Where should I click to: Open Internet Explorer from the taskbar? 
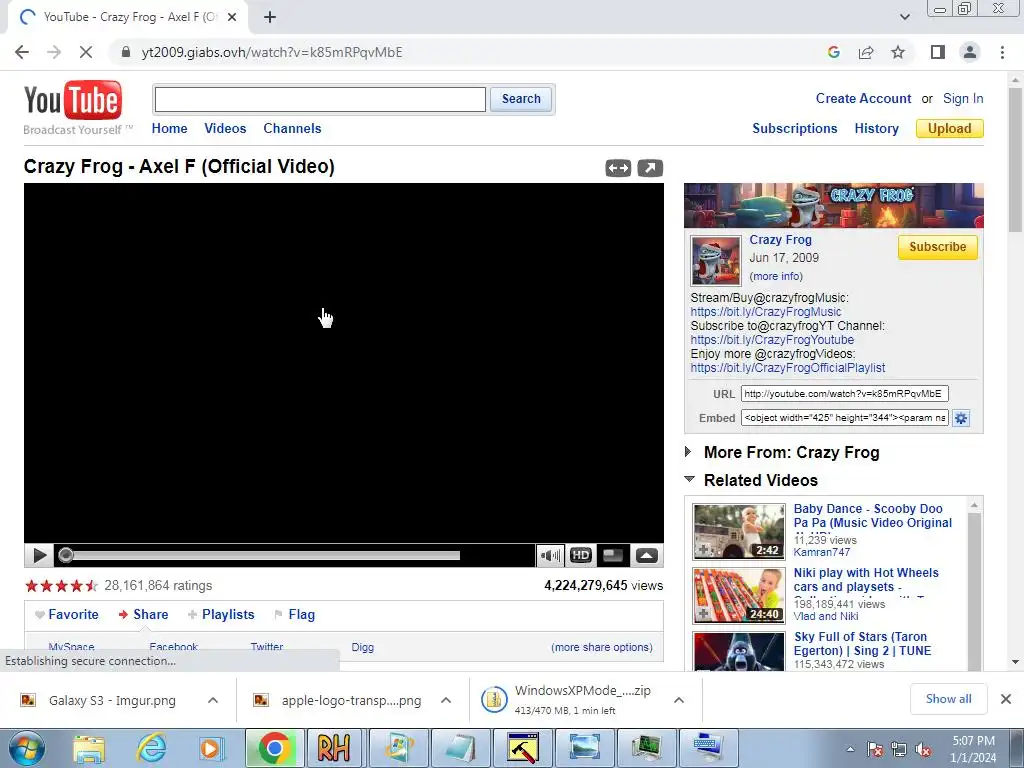pos(151,748)
